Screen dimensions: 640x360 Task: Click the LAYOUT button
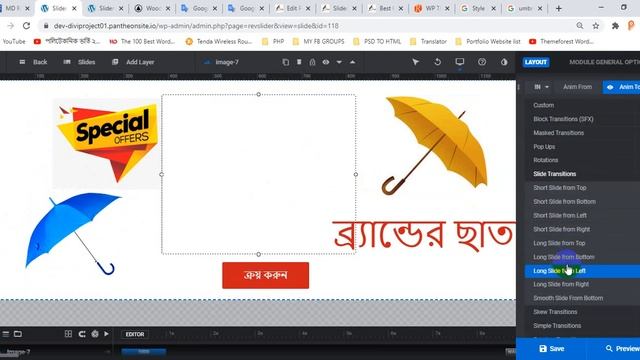pyautogui.click(x=536, y=62)
